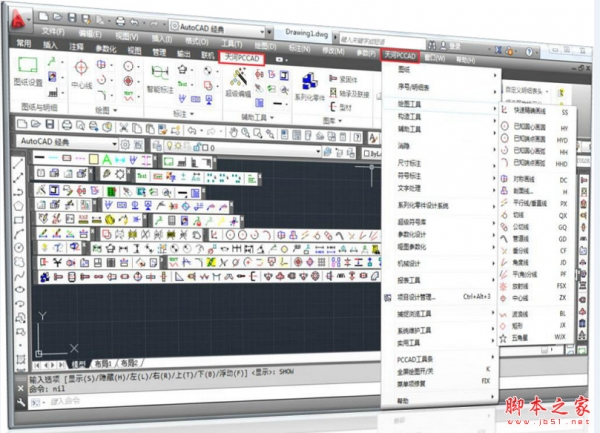This screenshot has width=600, height=433.
Task: Pick the Rectangle tool in the left toolbar
Action: pos(19,220)
